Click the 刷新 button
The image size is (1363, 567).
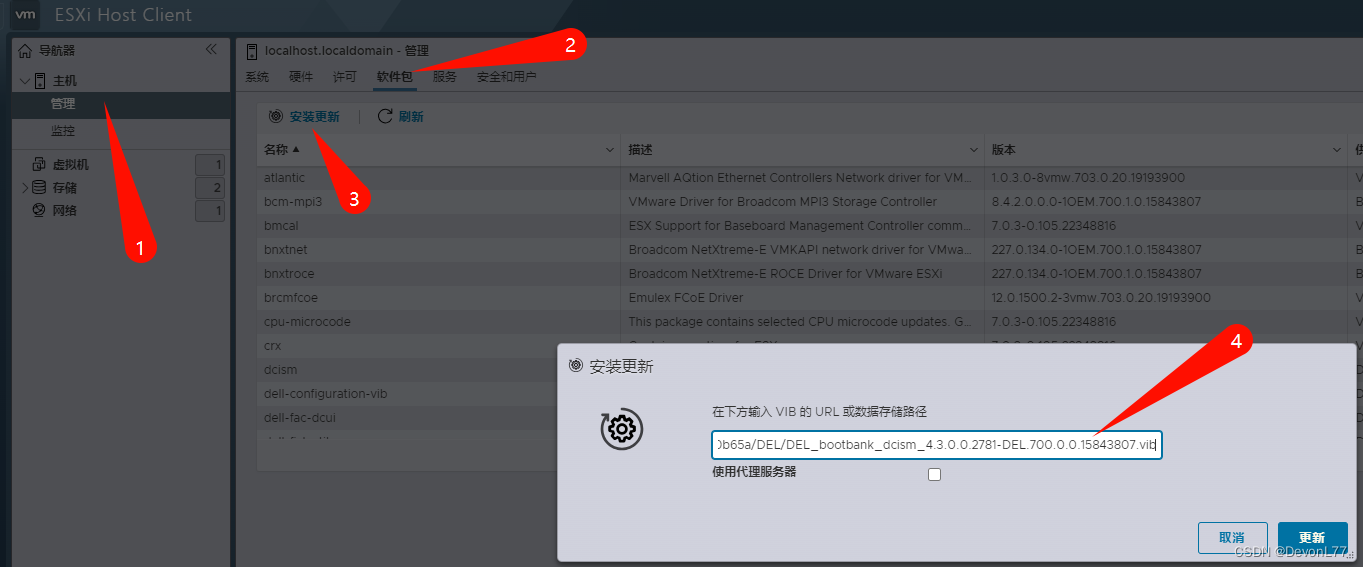[400, 117]
